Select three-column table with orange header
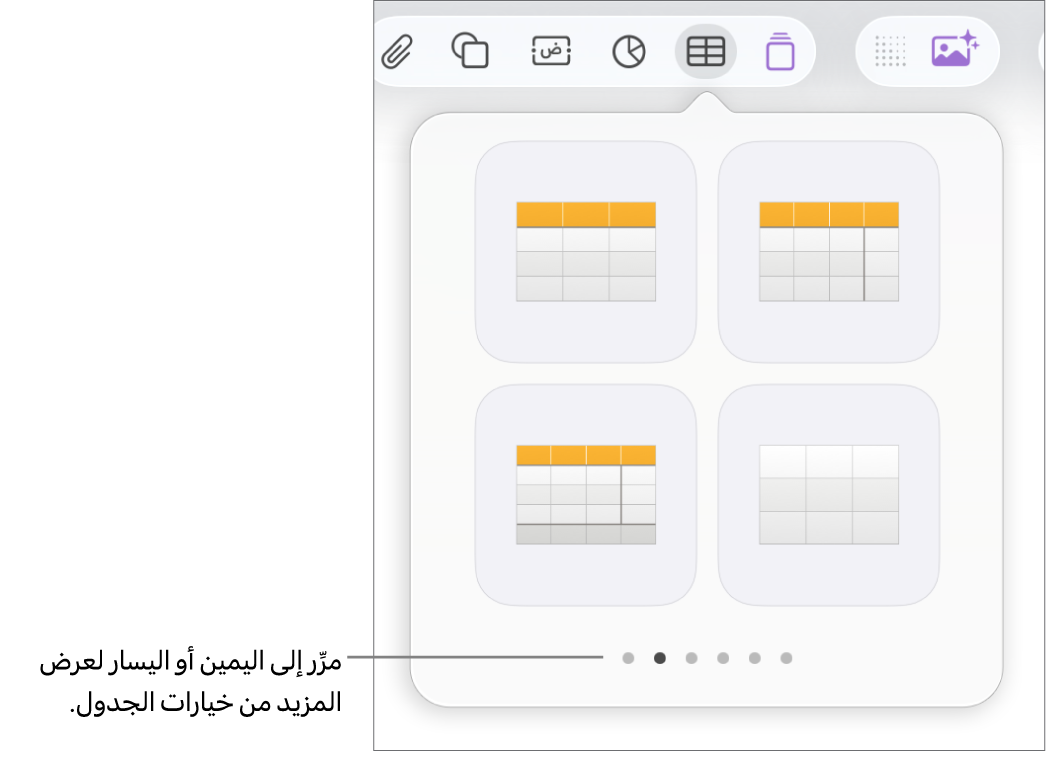This screenshot has width=1047, height=777. [x=586, y=252]
